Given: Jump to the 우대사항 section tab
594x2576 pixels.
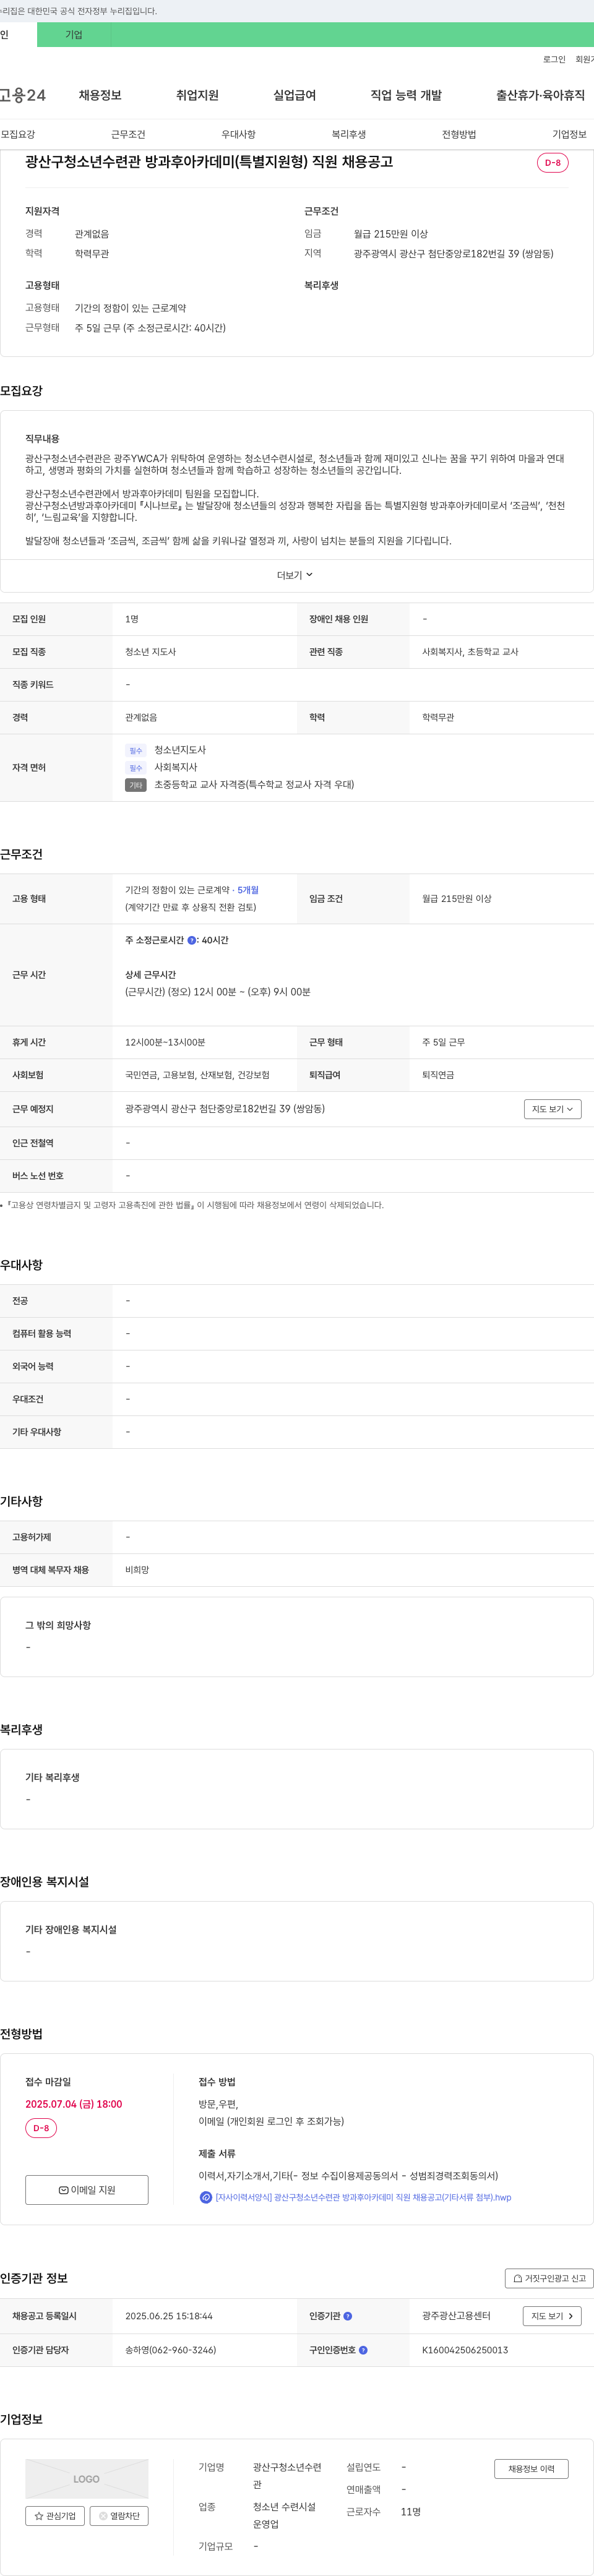Looking at the screenshot, I should [238, 134].
